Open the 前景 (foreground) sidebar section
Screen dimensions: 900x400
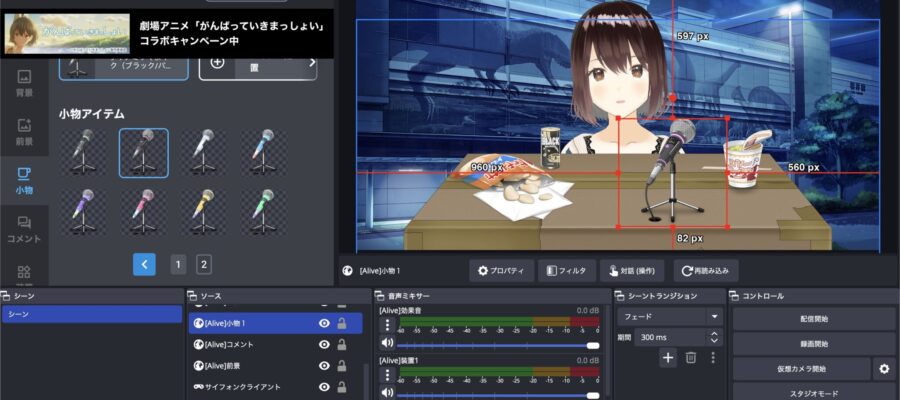tap(24, 132)
